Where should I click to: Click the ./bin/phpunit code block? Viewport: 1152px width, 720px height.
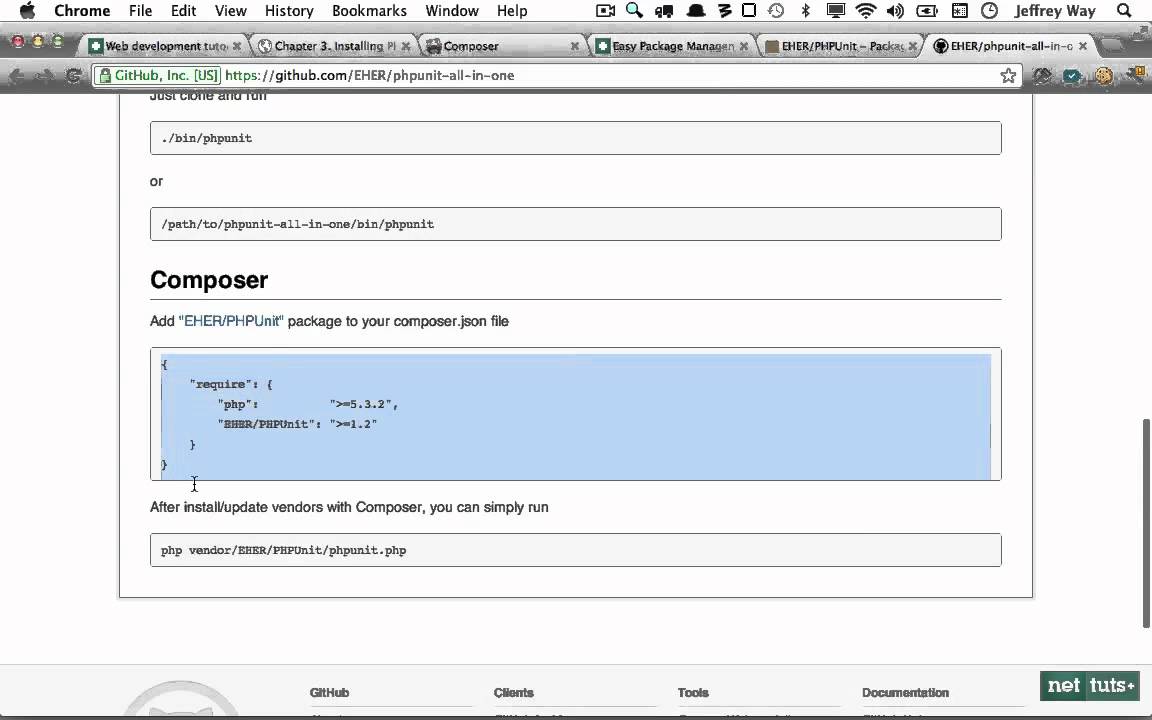(x=575, y=138)
